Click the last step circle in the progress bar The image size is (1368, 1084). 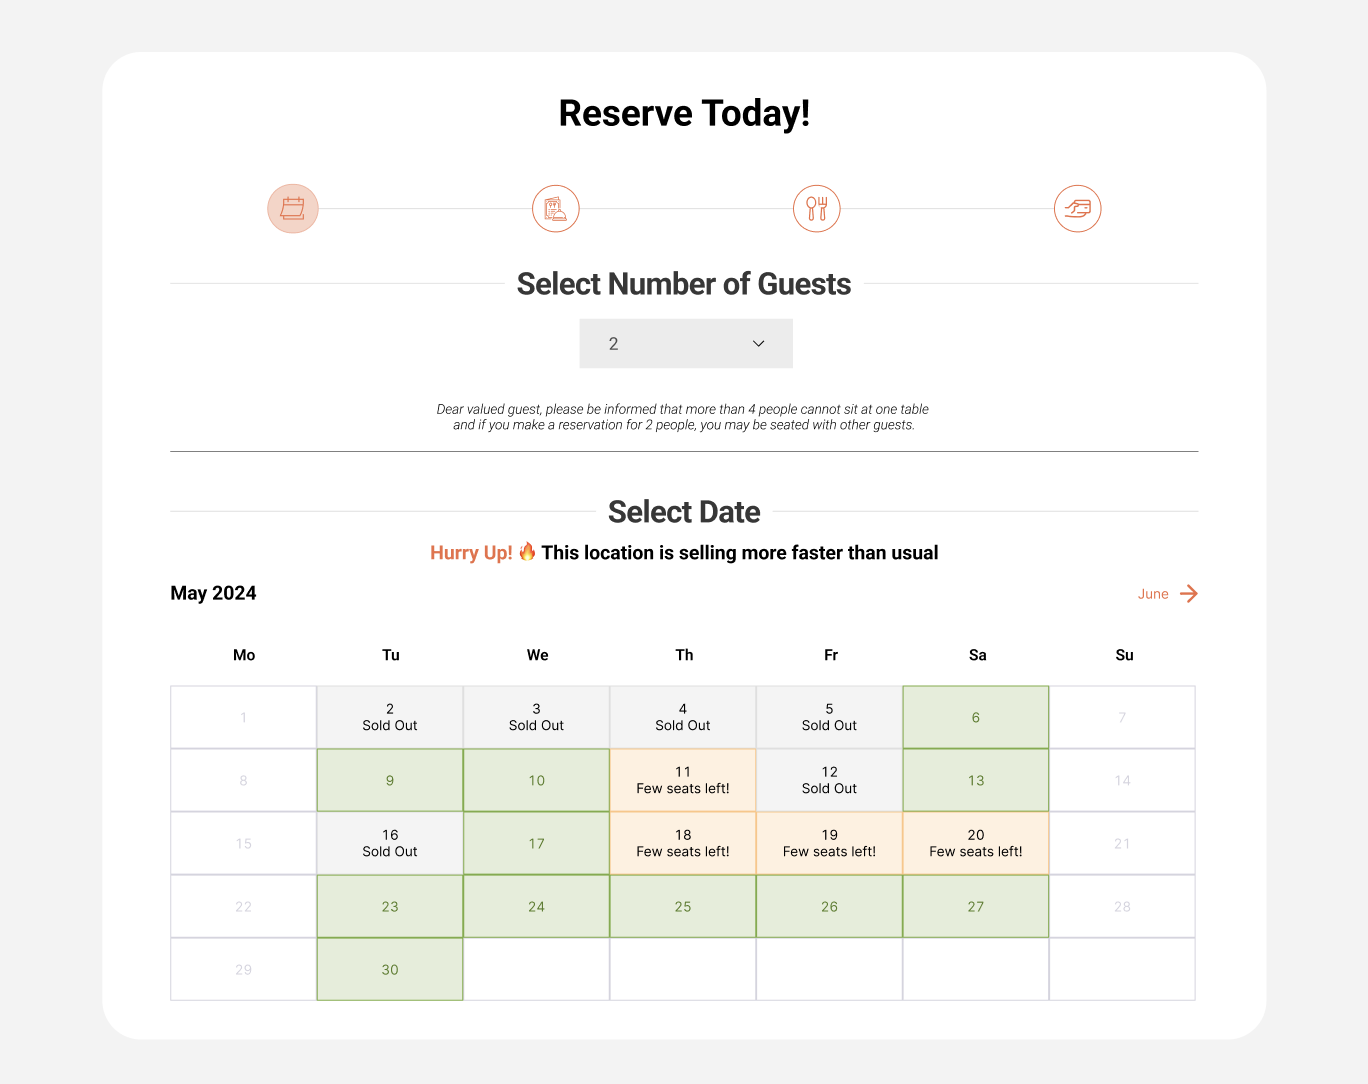1077,208
